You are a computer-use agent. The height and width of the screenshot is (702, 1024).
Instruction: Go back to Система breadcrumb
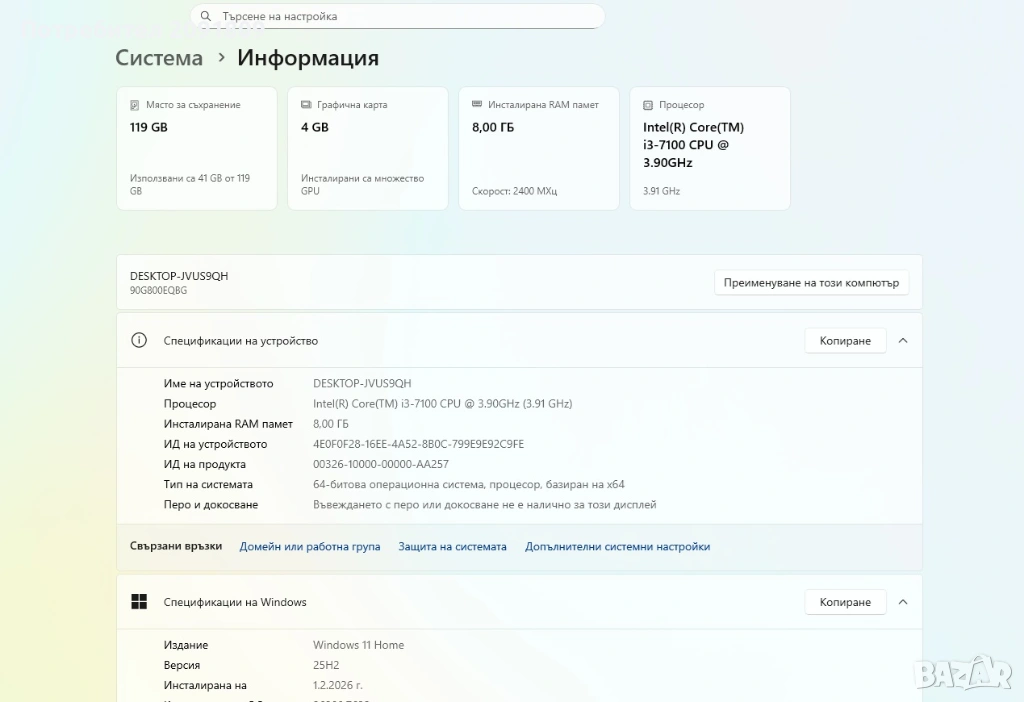(x=159, y=58)
